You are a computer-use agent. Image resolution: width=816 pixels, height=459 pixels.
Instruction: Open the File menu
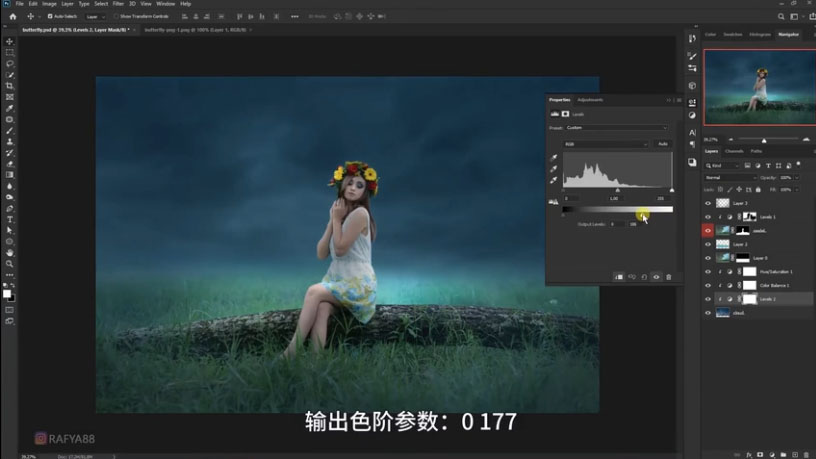click(x=19, y=4)
